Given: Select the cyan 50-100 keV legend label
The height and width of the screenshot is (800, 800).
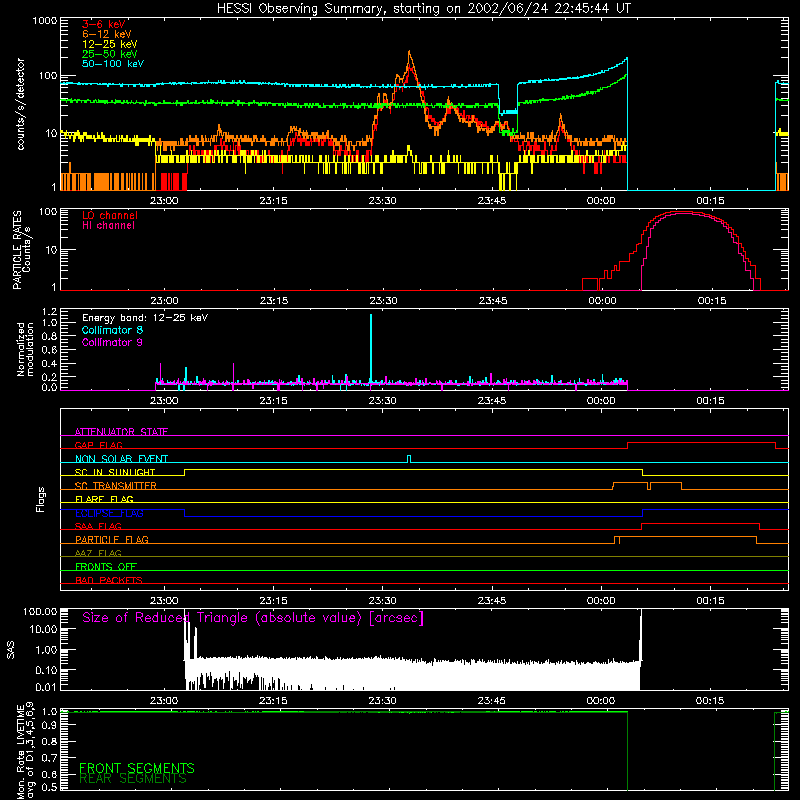Looking at the screenshot, I should pyautogui.click(x=113, y=64).
